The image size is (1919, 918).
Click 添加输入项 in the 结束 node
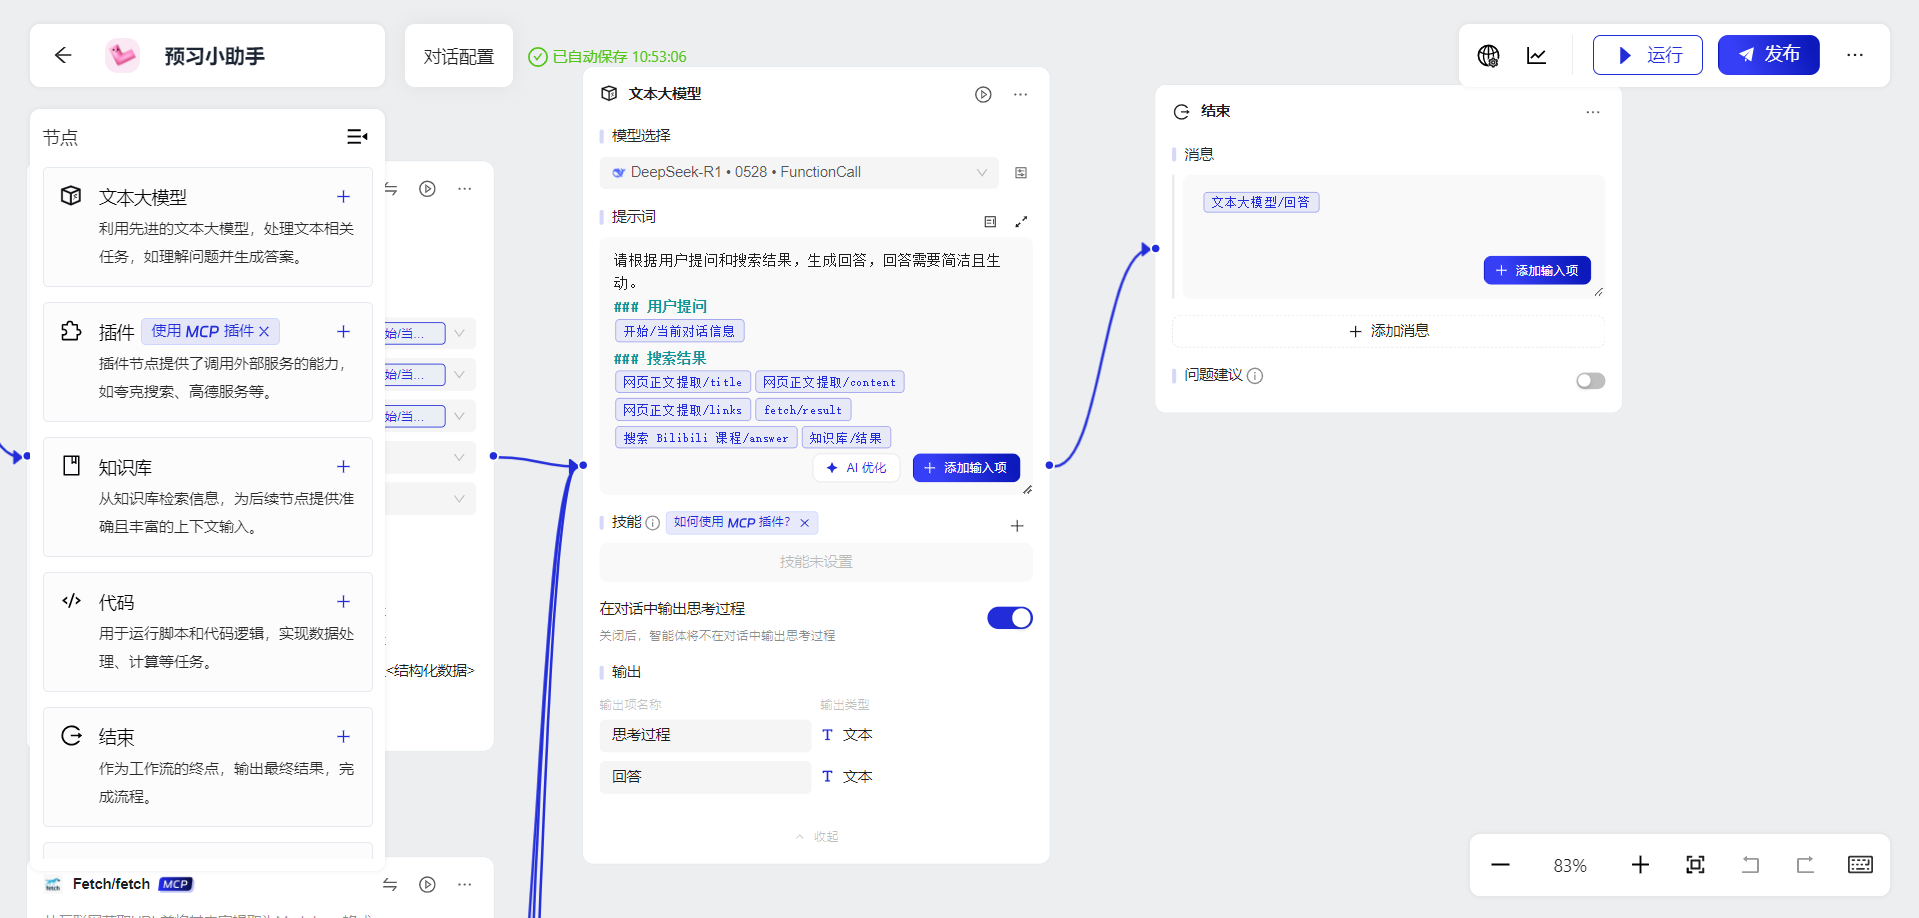[1537, 270]
